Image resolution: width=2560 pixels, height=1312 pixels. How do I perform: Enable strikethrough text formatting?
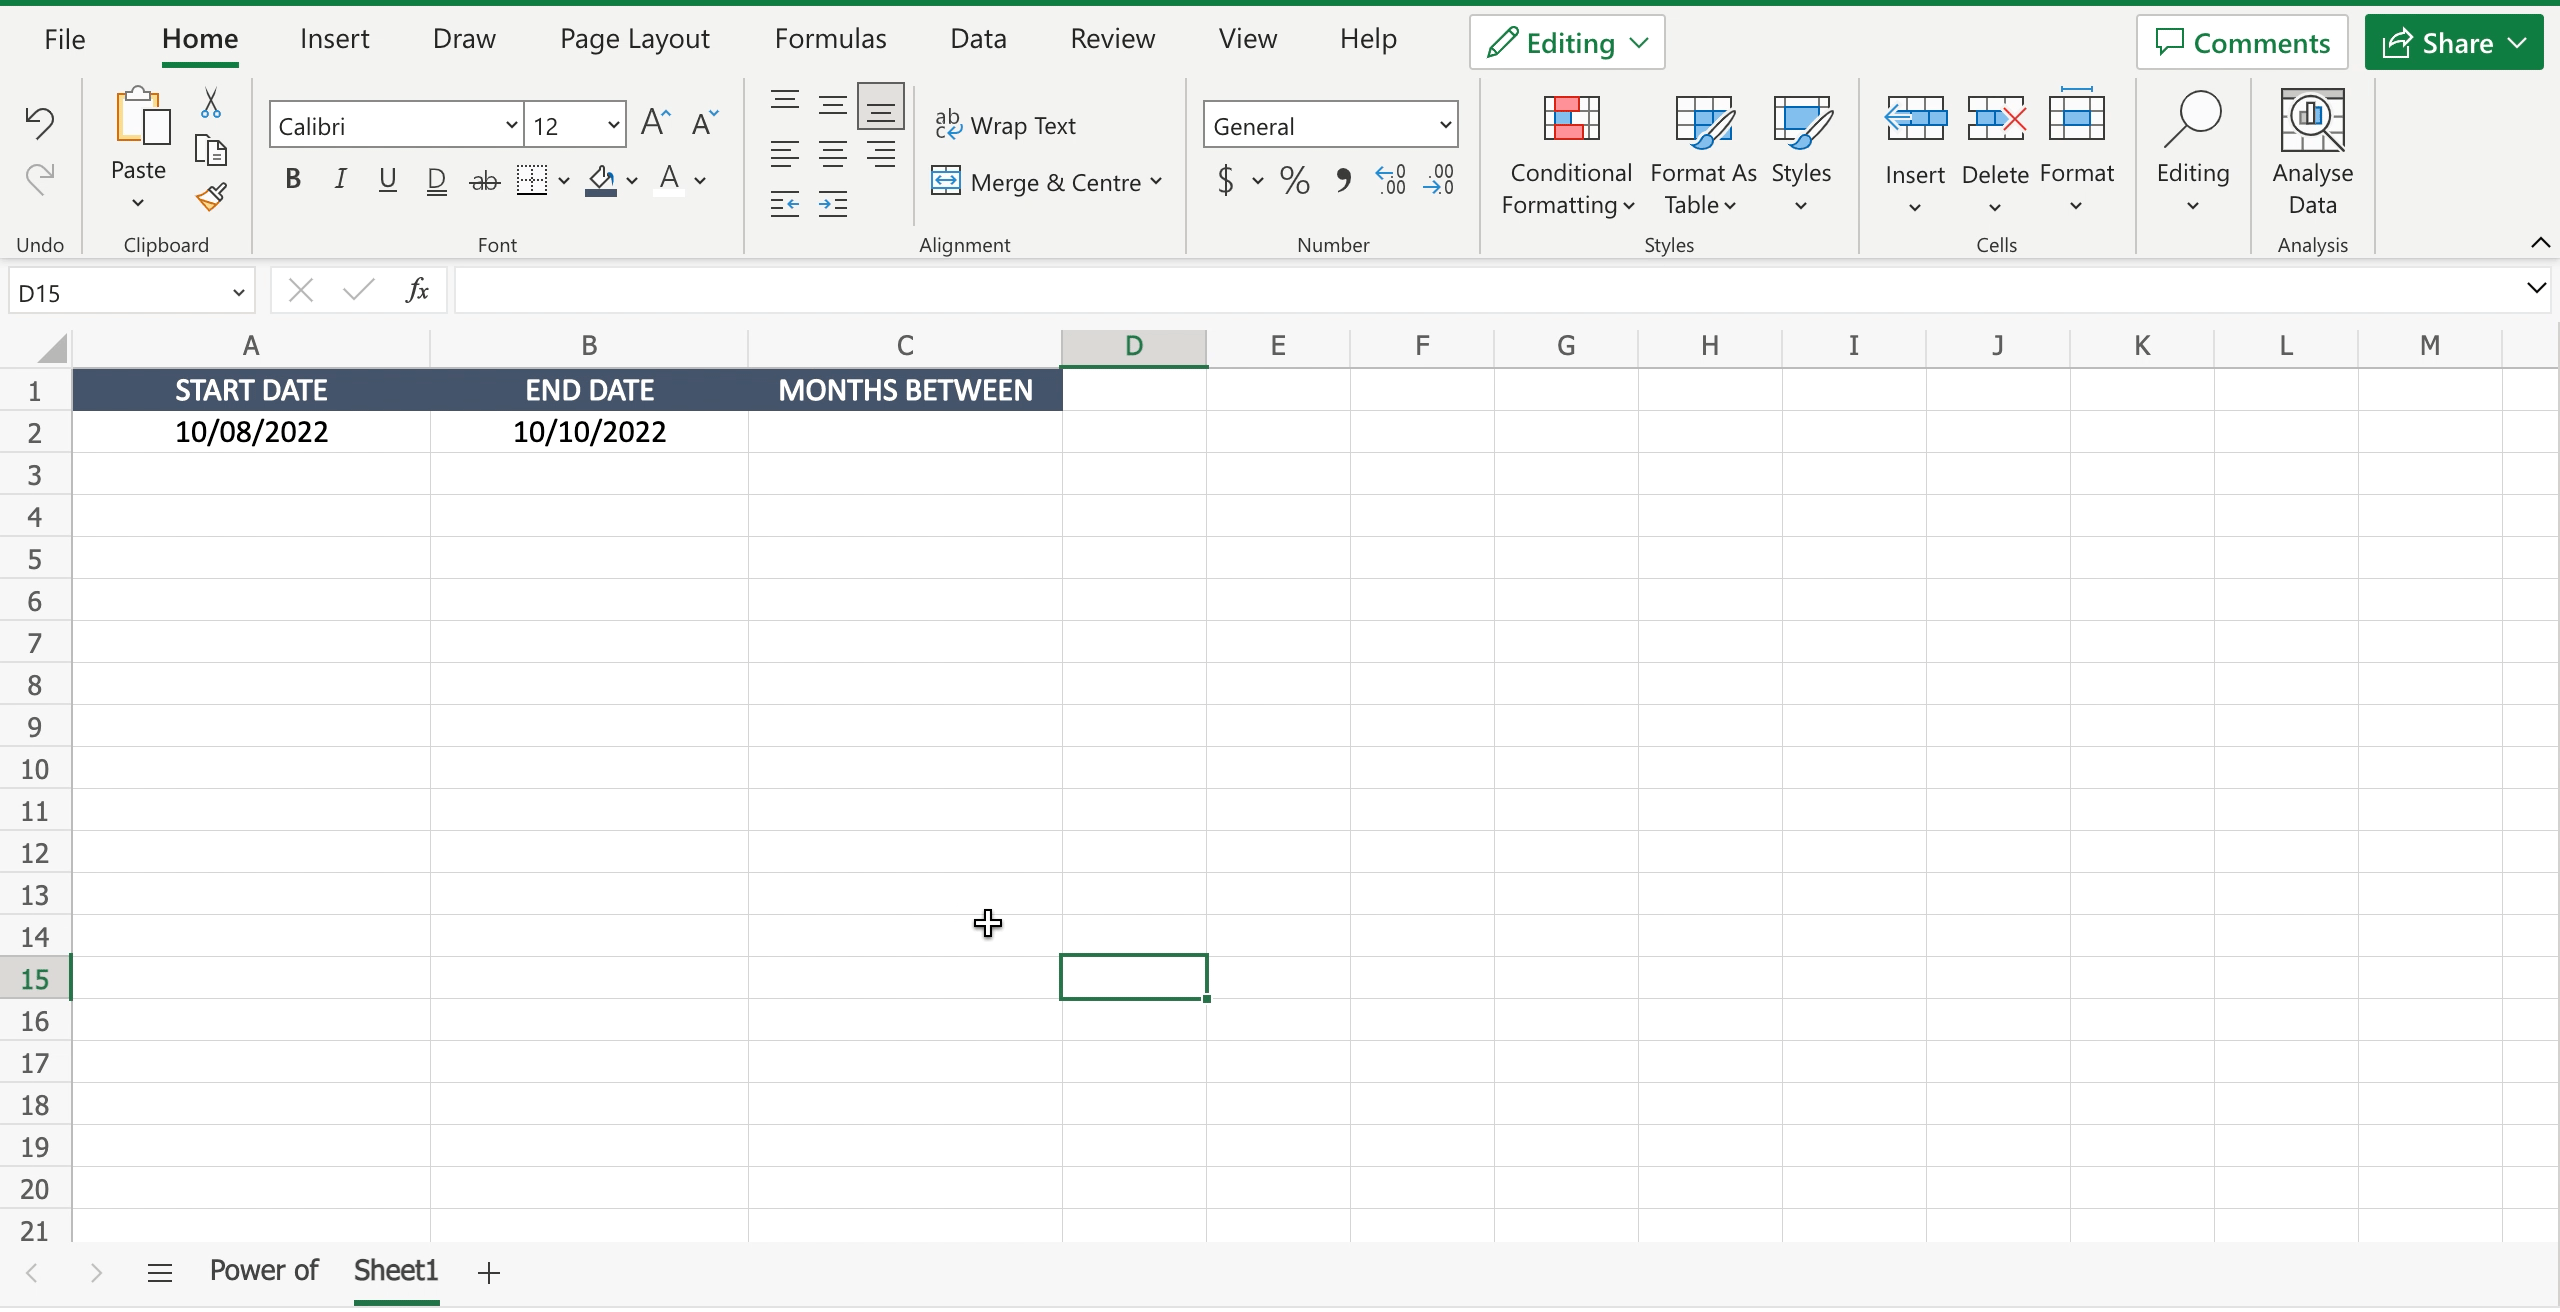click(x=484, y=179)
